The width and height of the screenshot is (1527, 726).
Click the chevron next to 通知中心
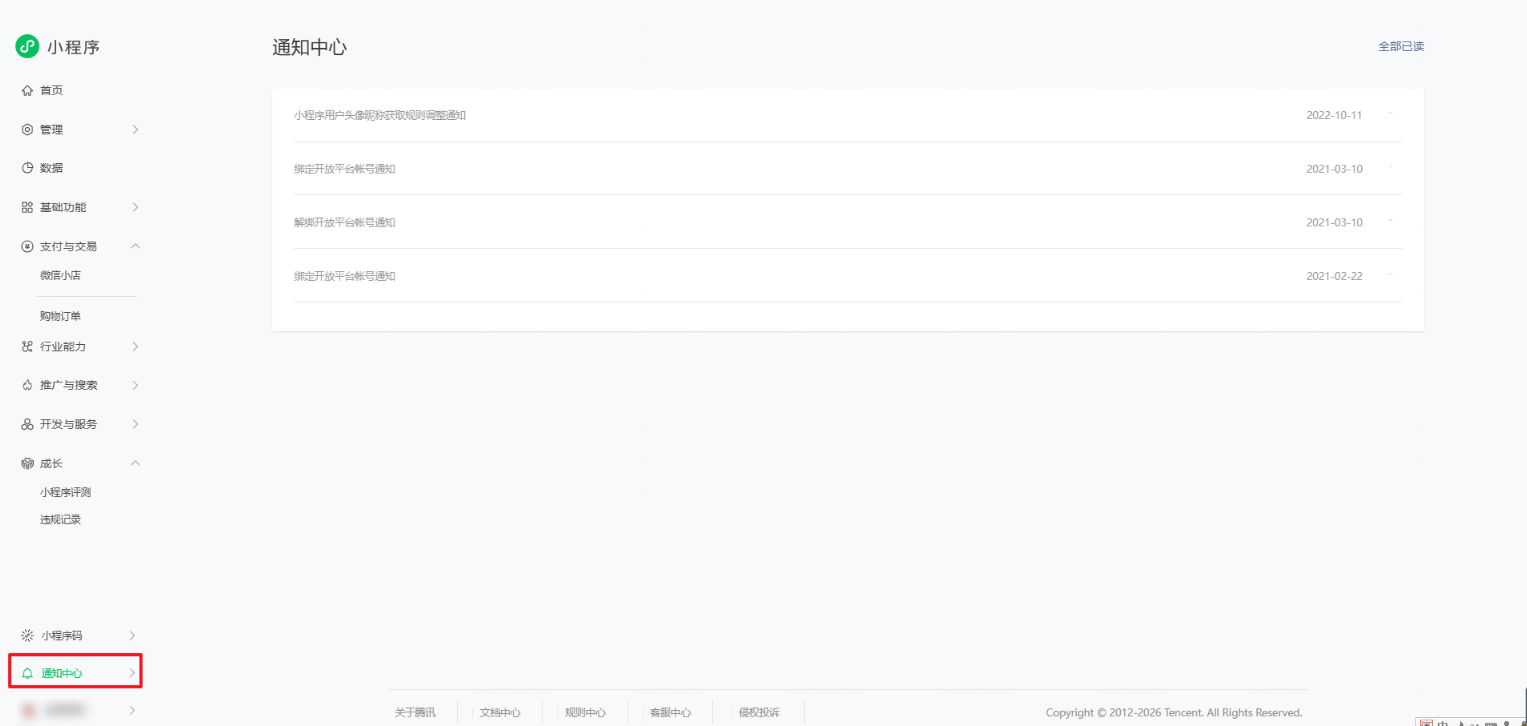pyautogui.click(x=132, y=673)
